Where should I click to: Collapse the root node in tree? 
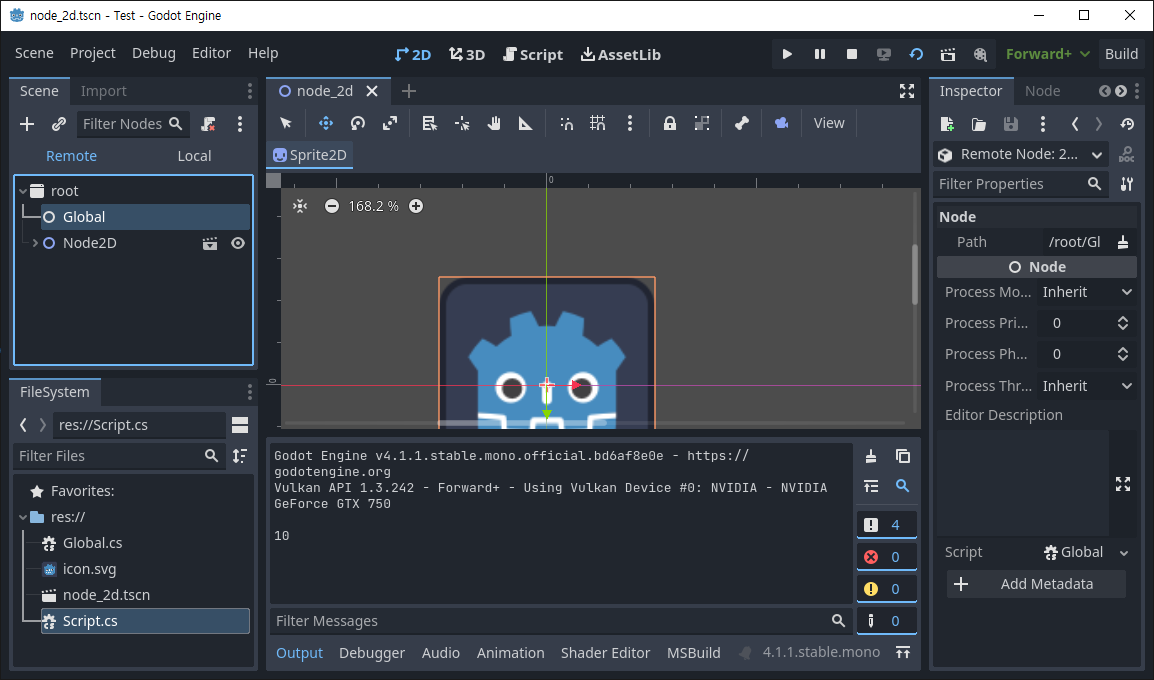click(24, 191)
